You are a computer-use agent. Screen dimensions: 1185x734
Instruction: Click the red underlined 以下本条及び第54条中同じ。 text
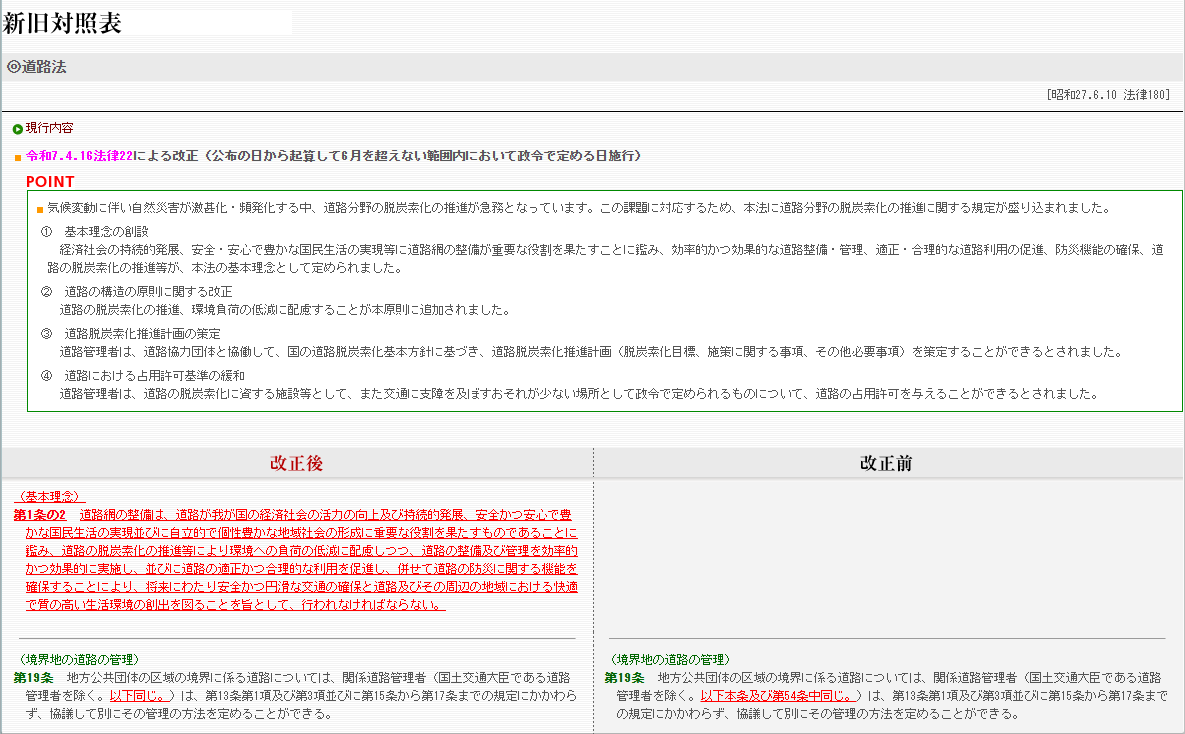pos(778,695)
